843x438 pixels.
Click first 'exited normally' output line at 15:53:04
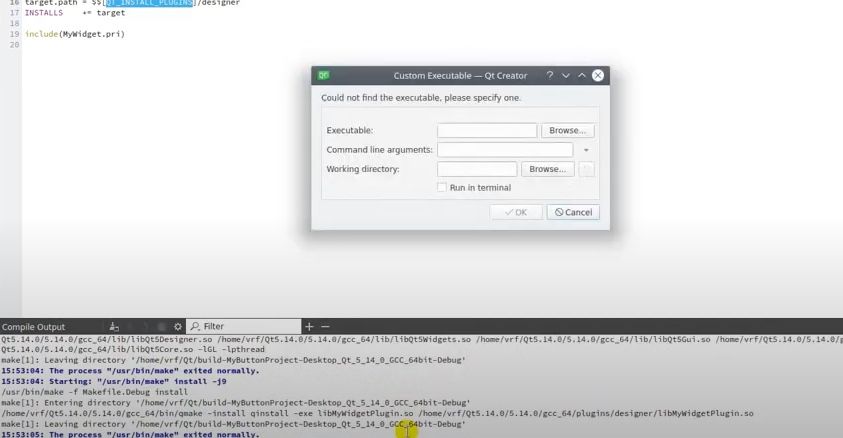click(130, 371)
